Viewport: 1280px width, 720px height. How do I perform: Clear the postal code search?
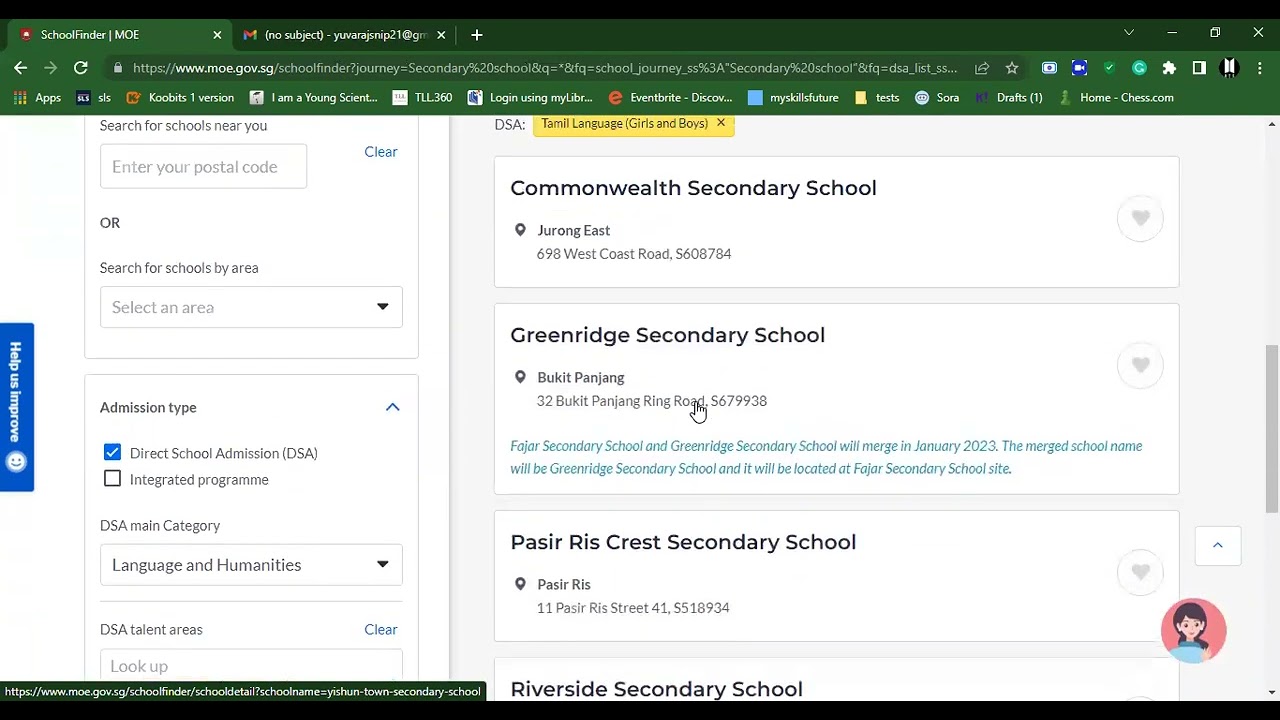pyautogui.click(x=381, y=152)
